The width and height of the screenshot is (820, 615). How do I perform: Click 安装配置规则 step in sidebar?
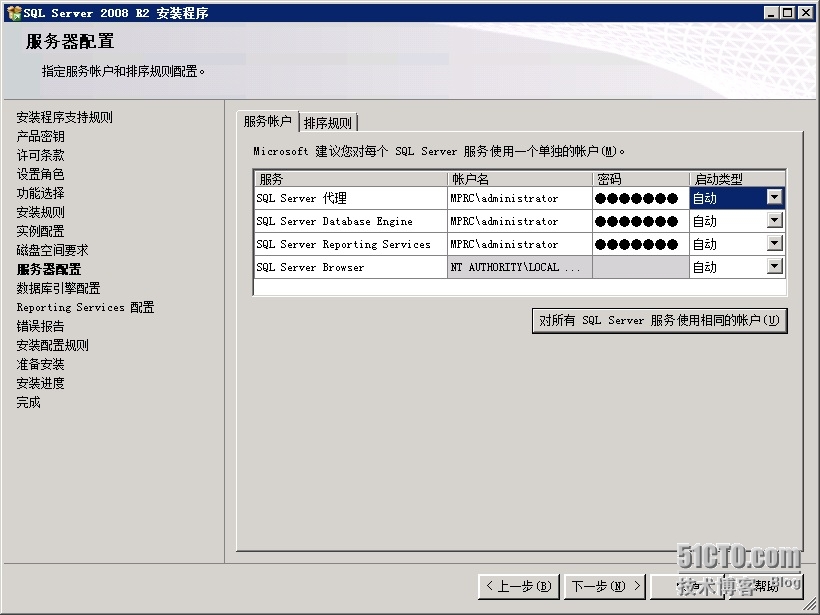point(52,345)
